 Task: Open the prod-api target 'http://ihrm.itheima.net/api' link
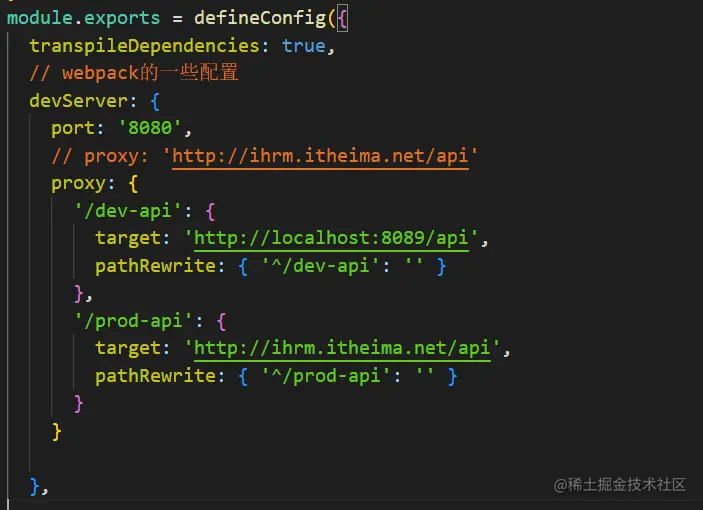click(x=342, y=349)
